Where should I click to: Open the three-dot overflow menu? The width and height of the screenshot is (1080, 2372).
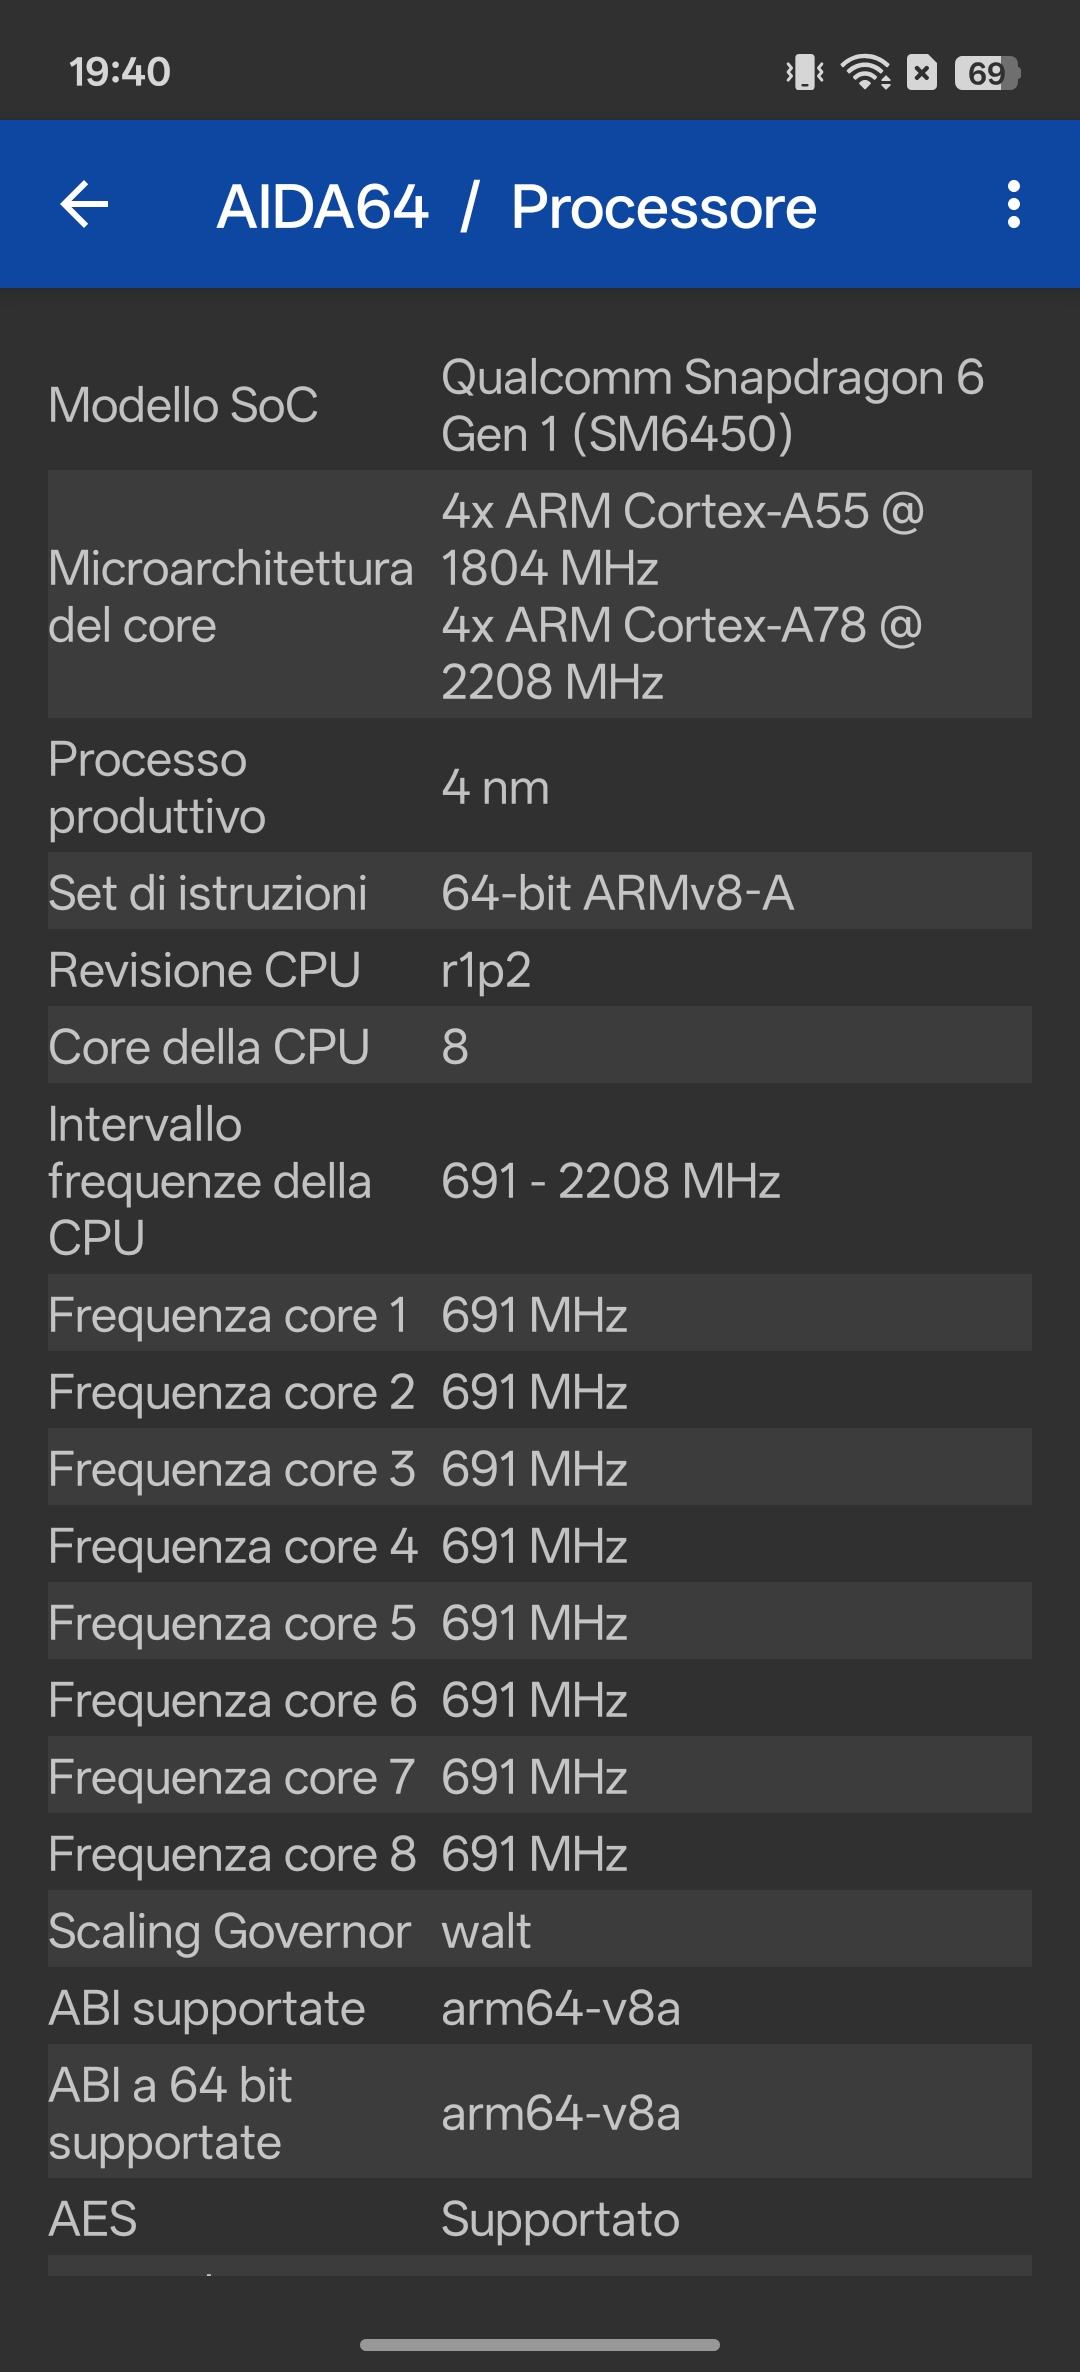tap(1013, 205)
